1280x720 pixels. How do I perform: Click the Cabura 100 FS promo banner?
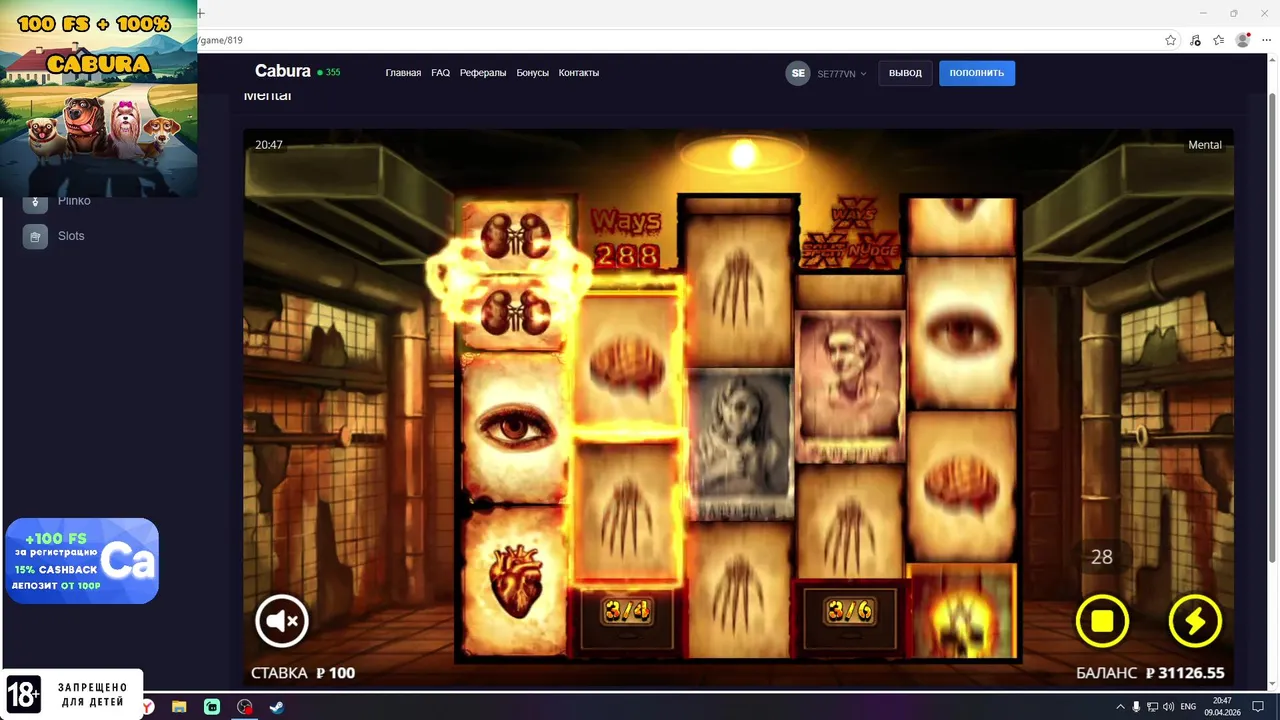(99, 98)
